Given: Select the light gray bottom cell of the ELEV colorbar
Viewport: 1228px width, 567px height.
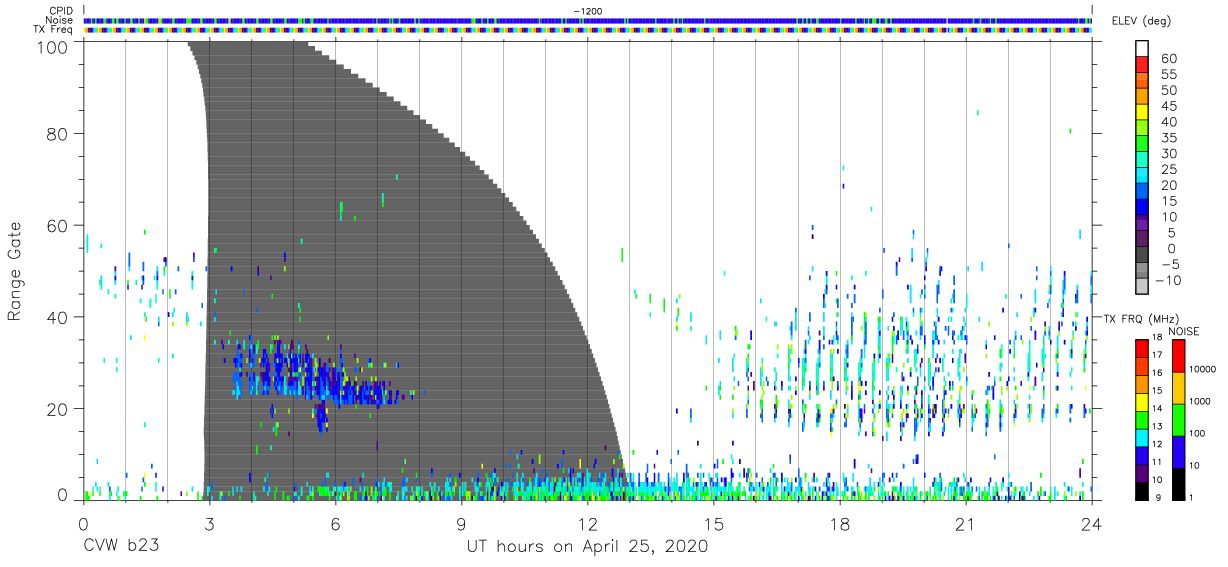Looking at the screenshot, I should [1142, 286].
